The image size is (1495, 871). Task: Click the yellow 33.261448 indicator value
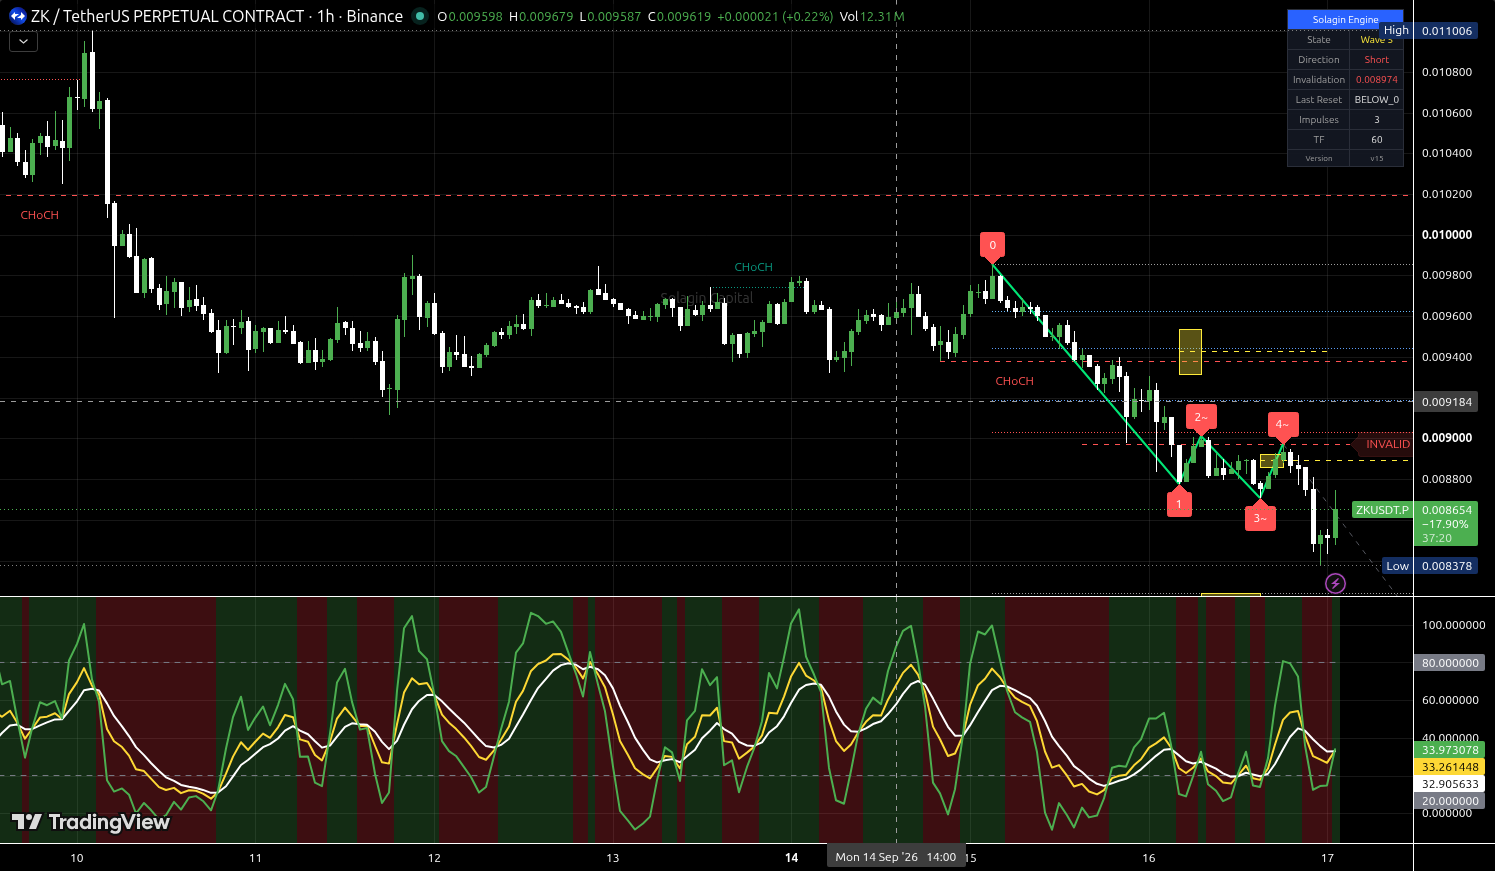pyautogui.click(x=1450, y=767)
